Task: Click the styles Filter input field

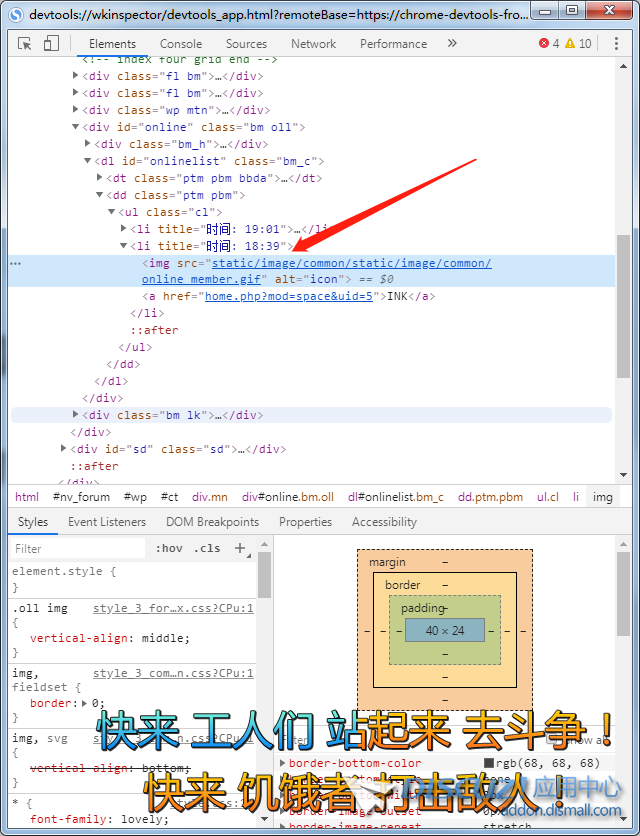Action: (x=78, y=548)
